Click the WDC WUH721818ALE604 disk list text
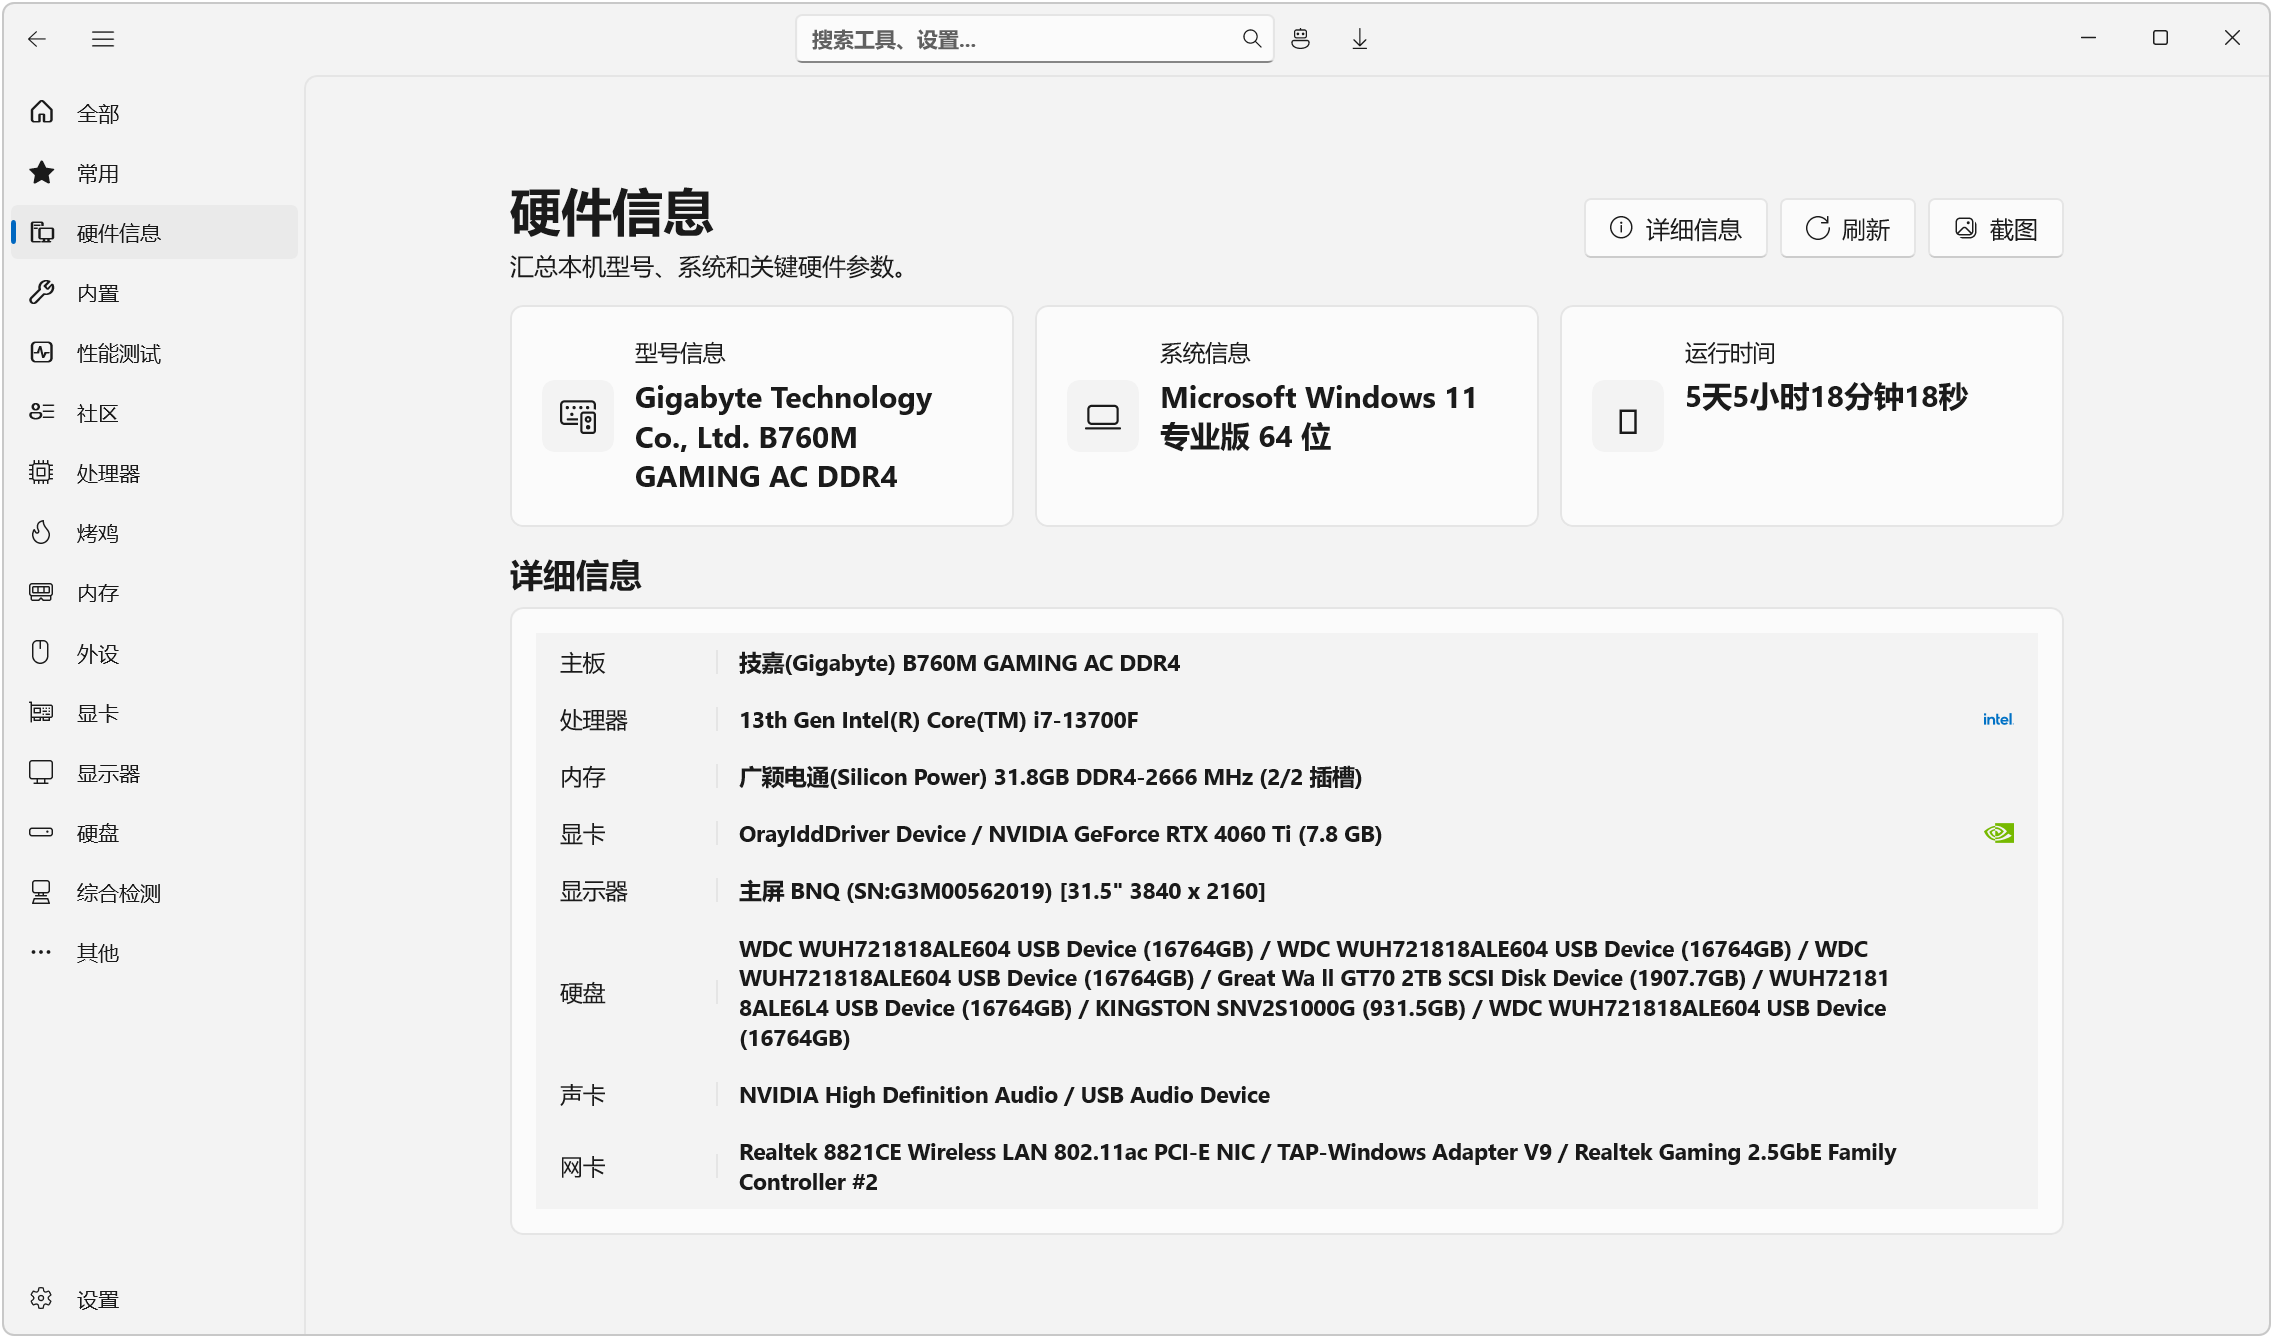 [x=1314, y=993]
